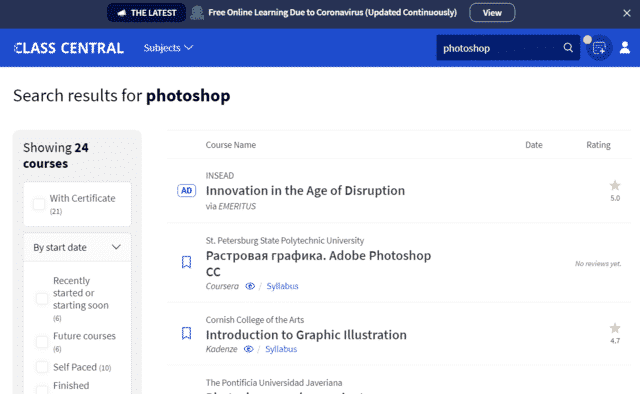Click the star rating 5.0 icon

(x=615, y=186)
